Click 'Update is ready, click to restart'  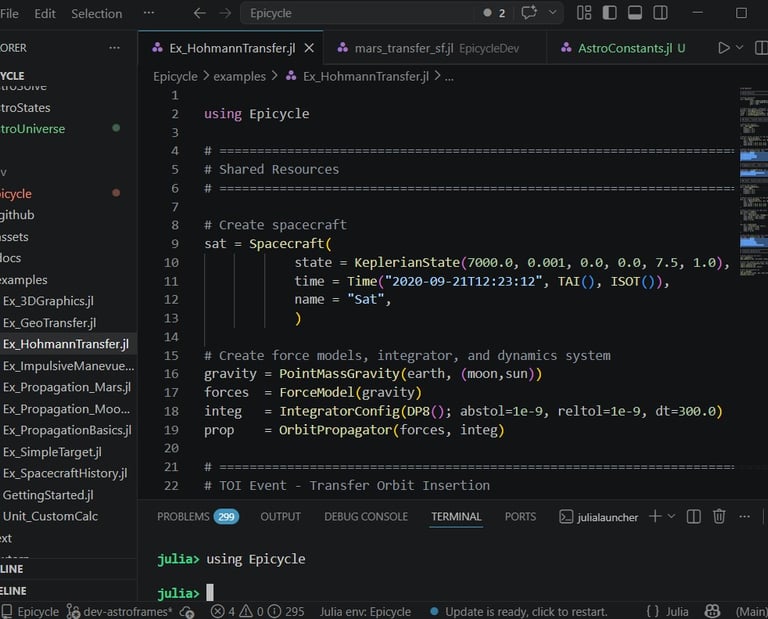526,611
